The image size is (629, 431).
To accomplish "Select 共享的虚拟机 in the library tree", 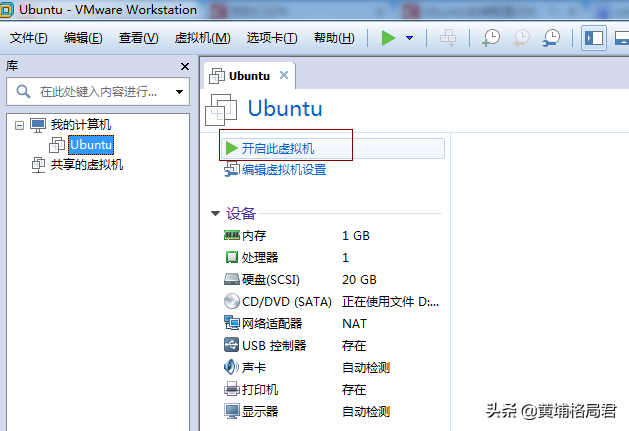I will (x=87, y=165).
